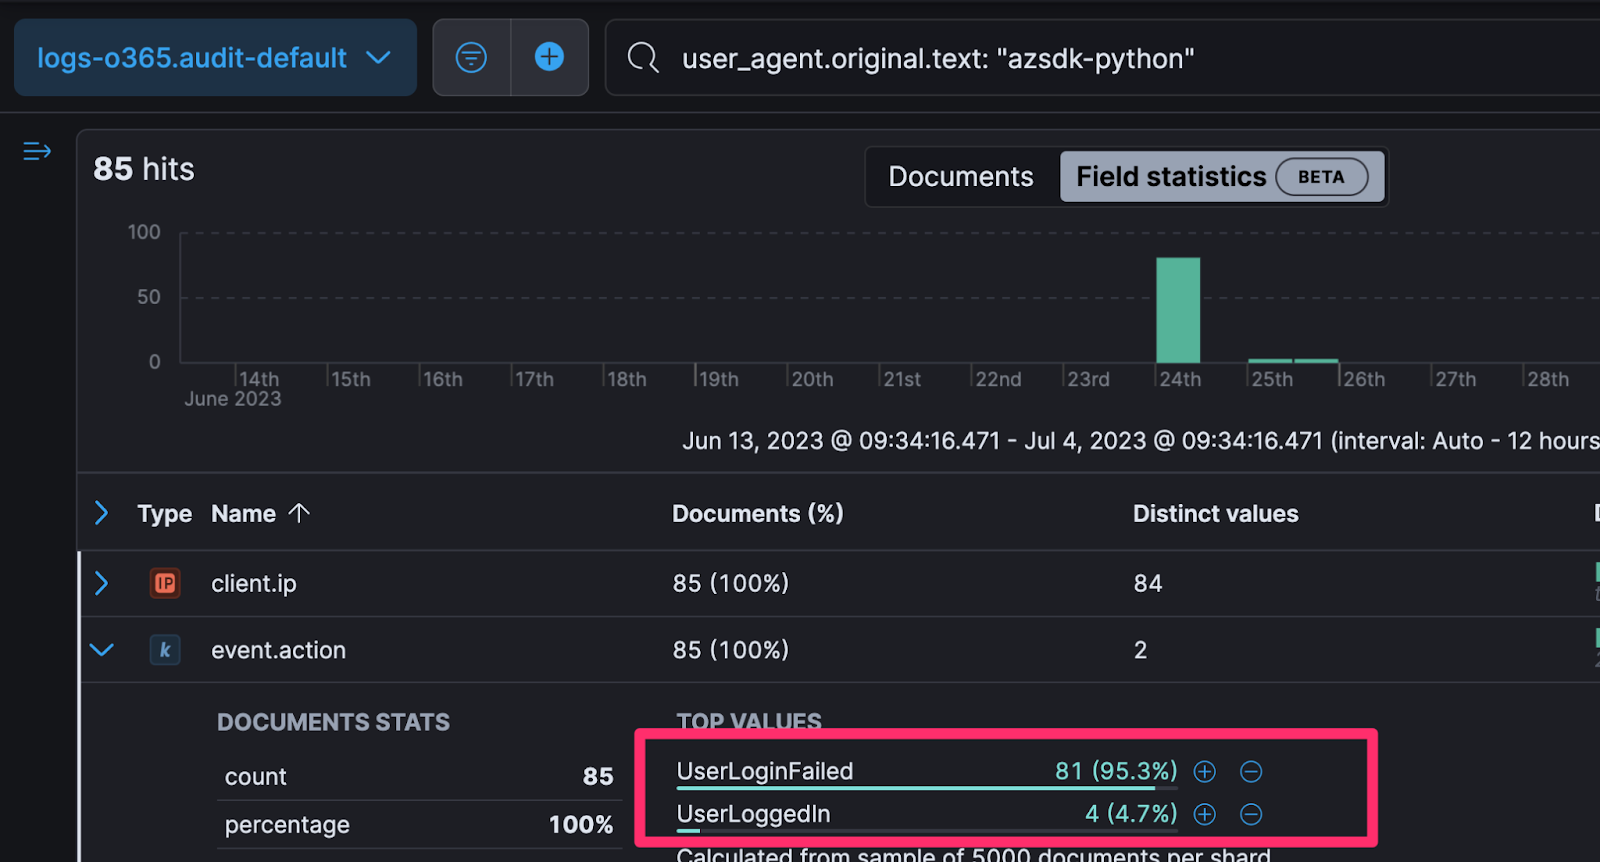1600x862 pixels.
Task: Filter for UserLoggedIn value
Action: click(x=1205, y=815)
